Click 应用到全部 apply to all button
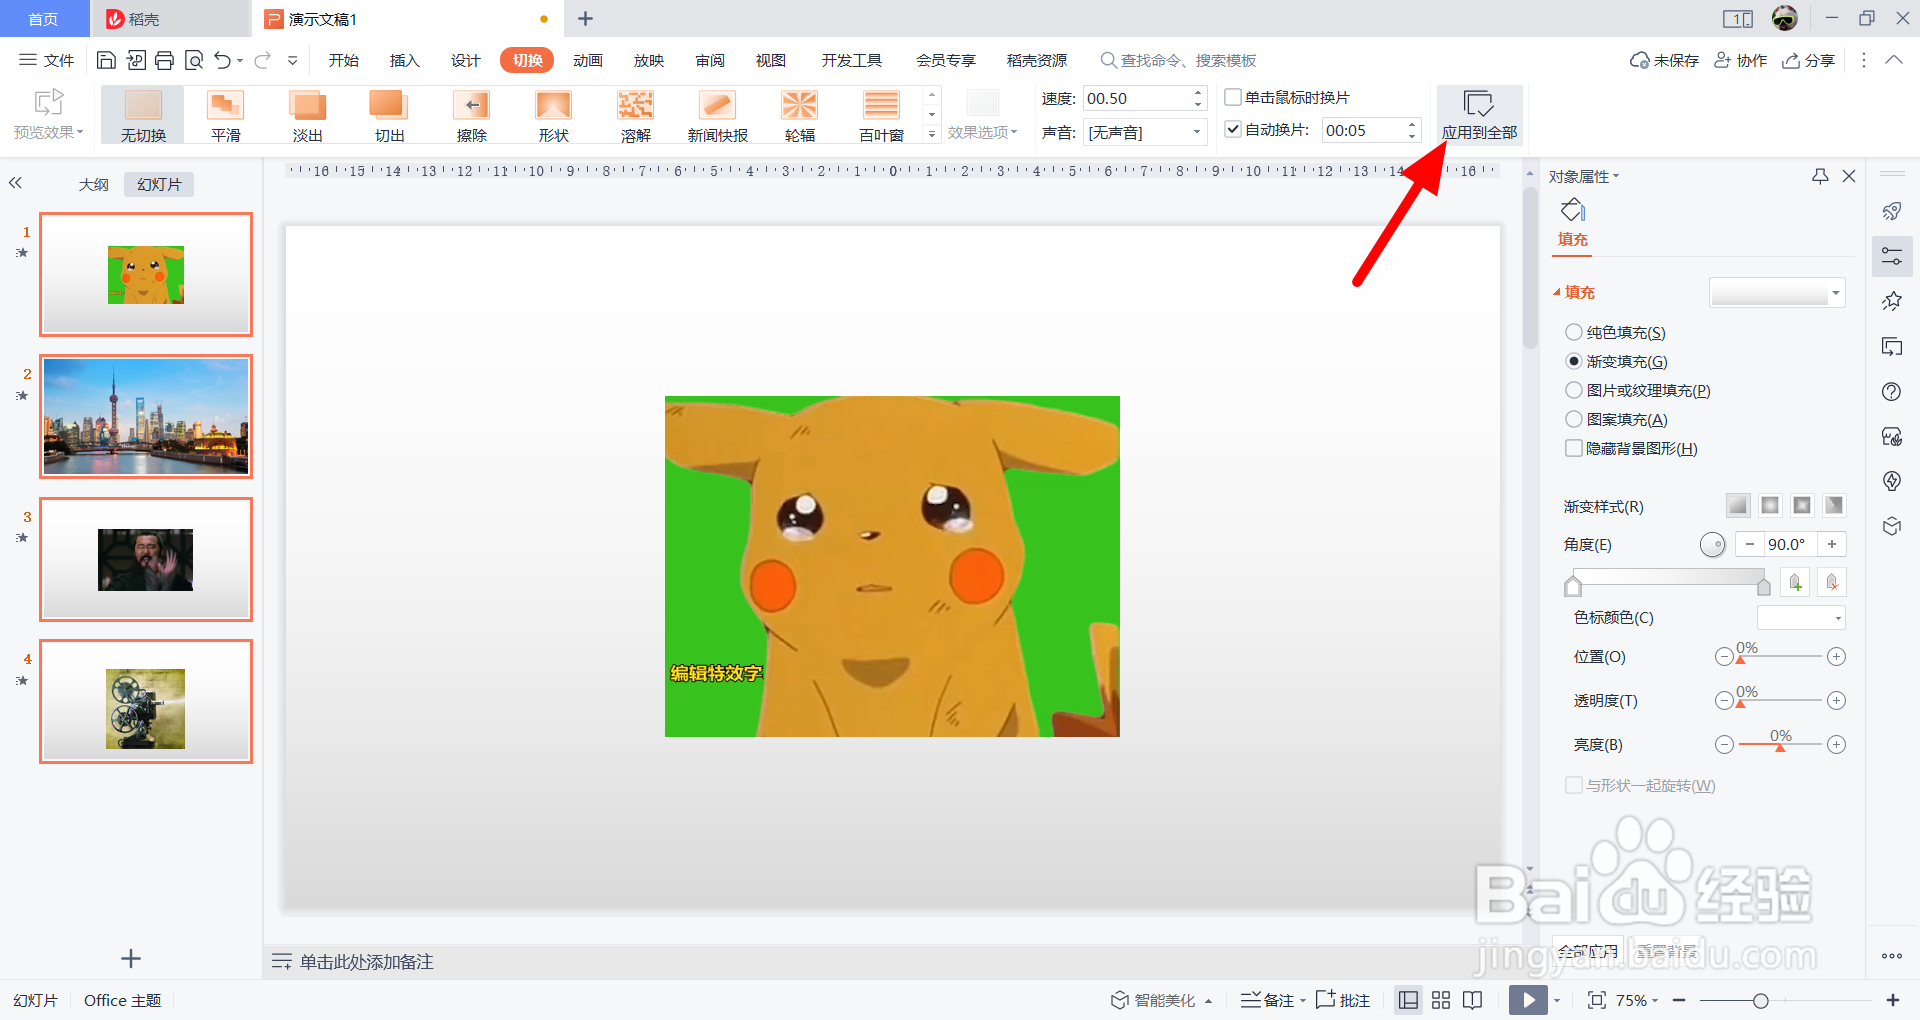Image resolution: width=1920 pixels, height=1020 pixels. [x=1479, y=115]
